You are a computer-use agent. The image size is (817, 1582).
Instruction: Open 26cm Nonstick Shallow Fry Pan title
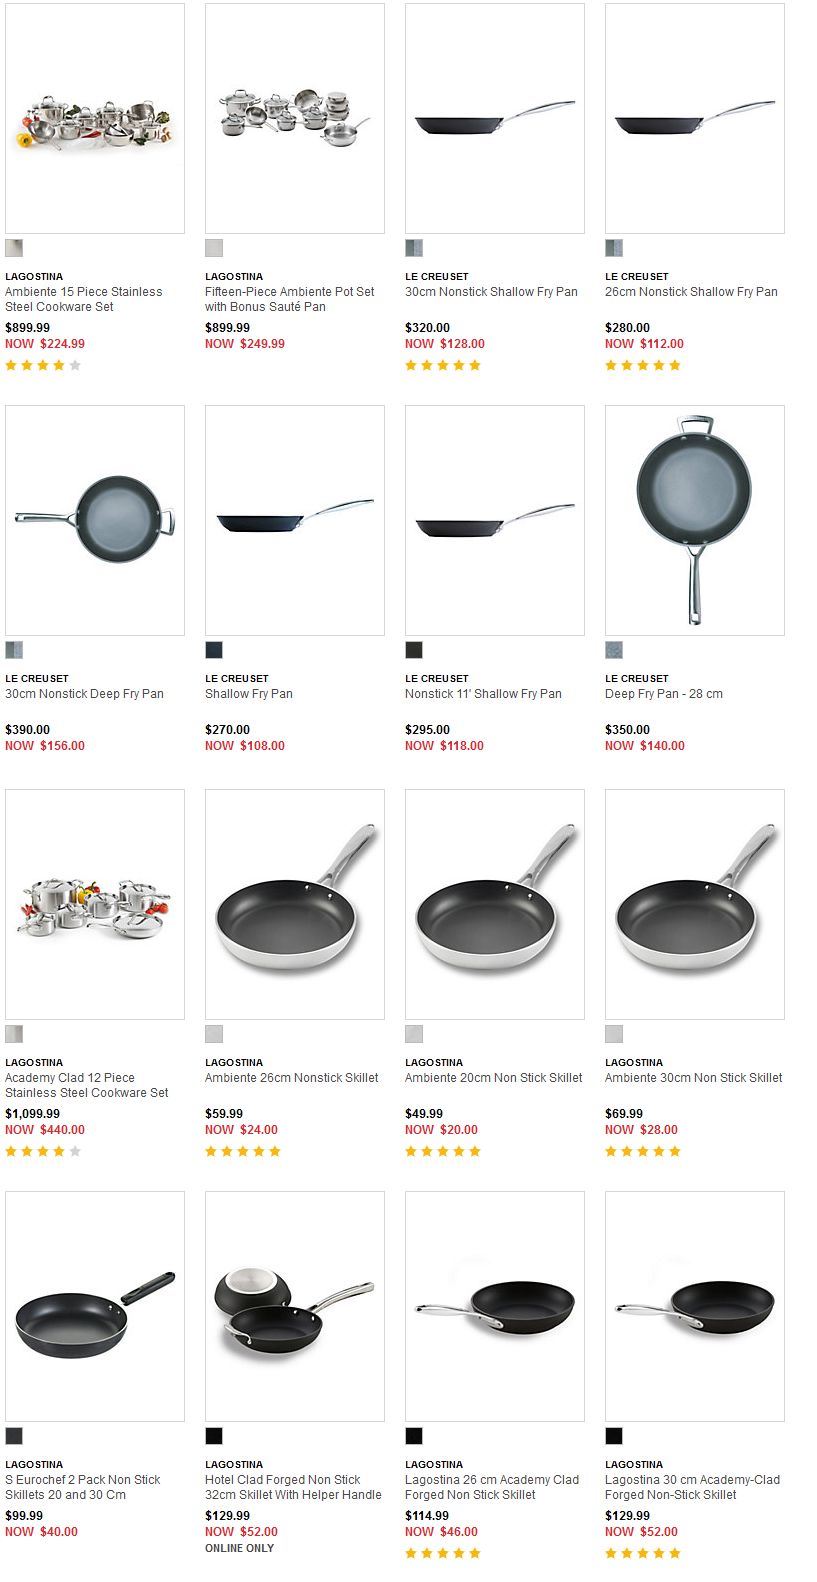point(691,292)
